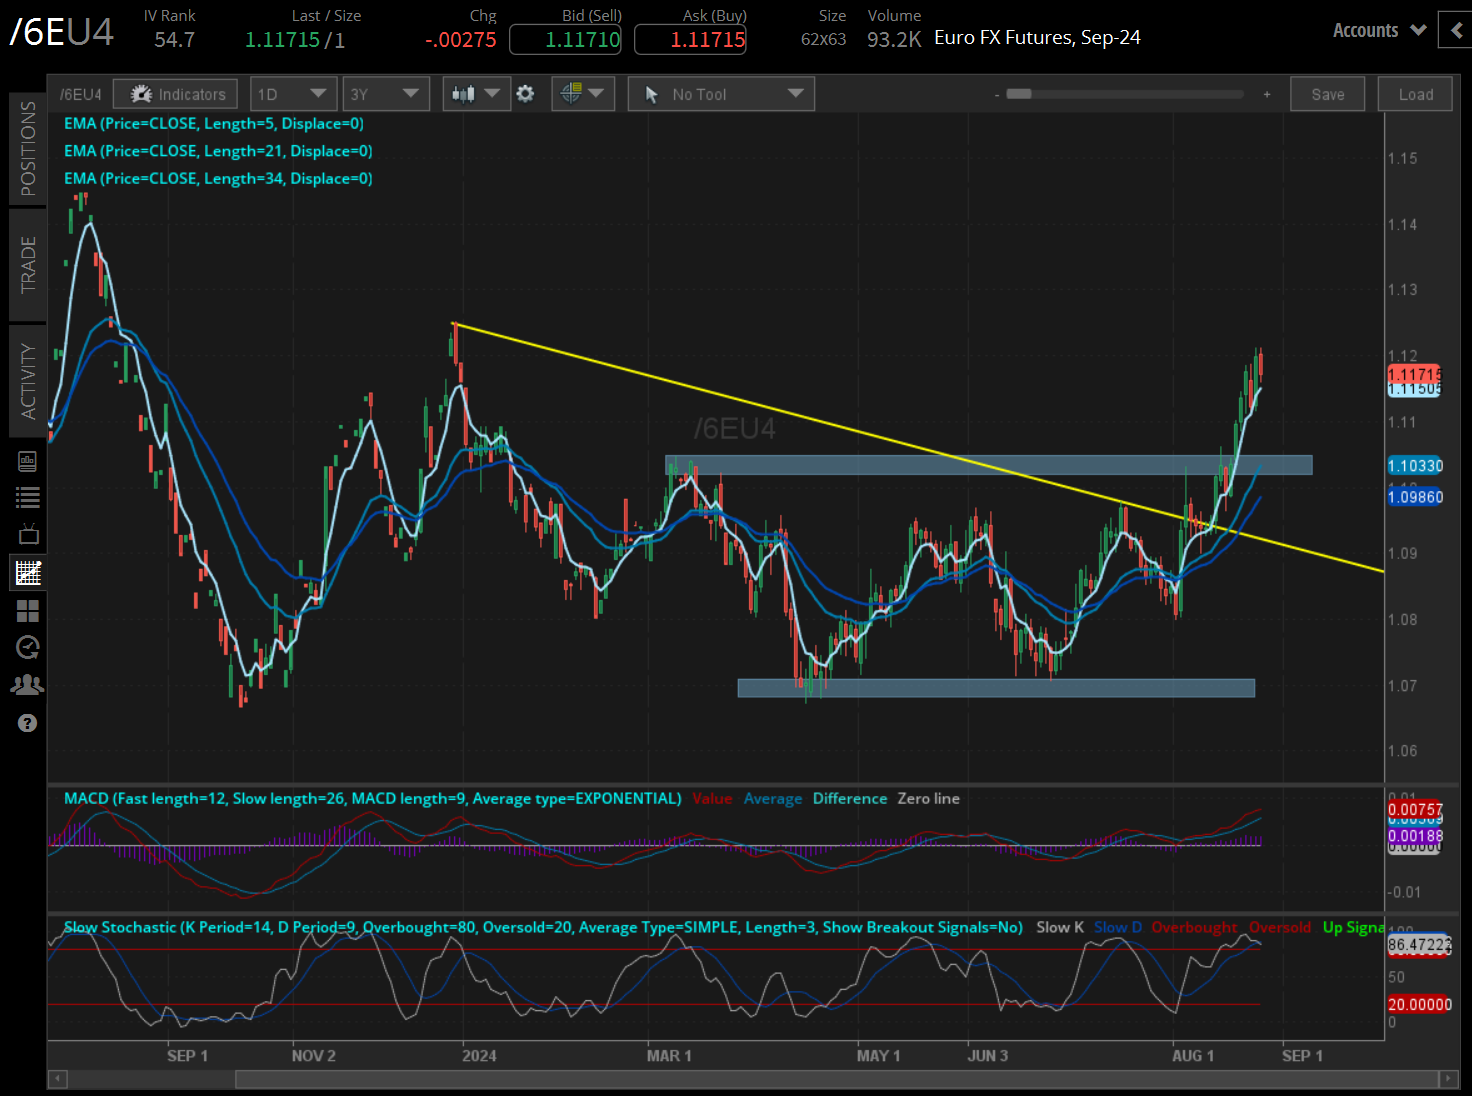Screen dimensions: 1472x1096
Task: Select the charts icon in sidebar
Action: click(27, 573)
